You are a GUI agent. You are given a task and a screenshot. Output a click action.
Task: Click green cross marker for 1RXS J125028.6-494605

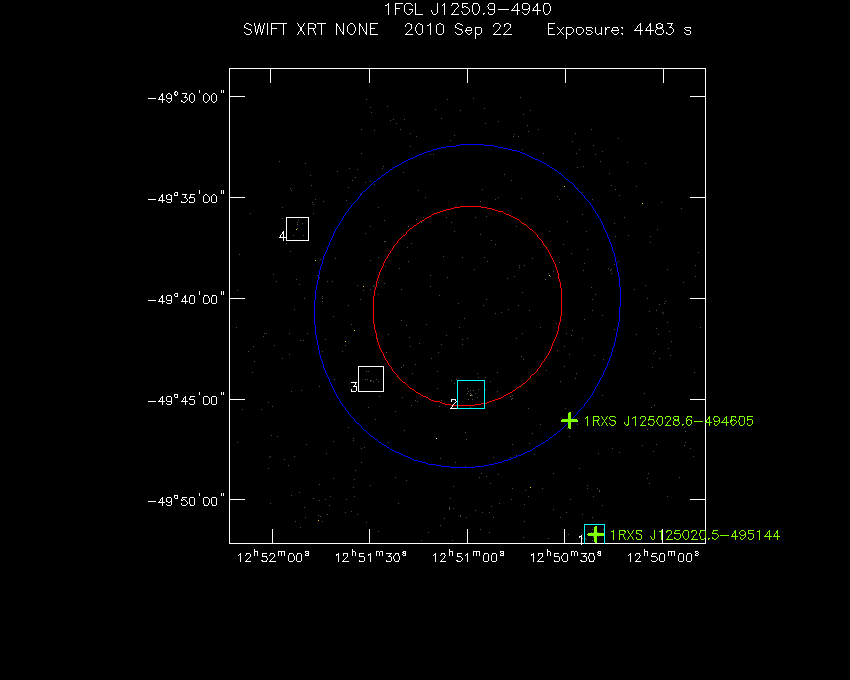[569, 420]
